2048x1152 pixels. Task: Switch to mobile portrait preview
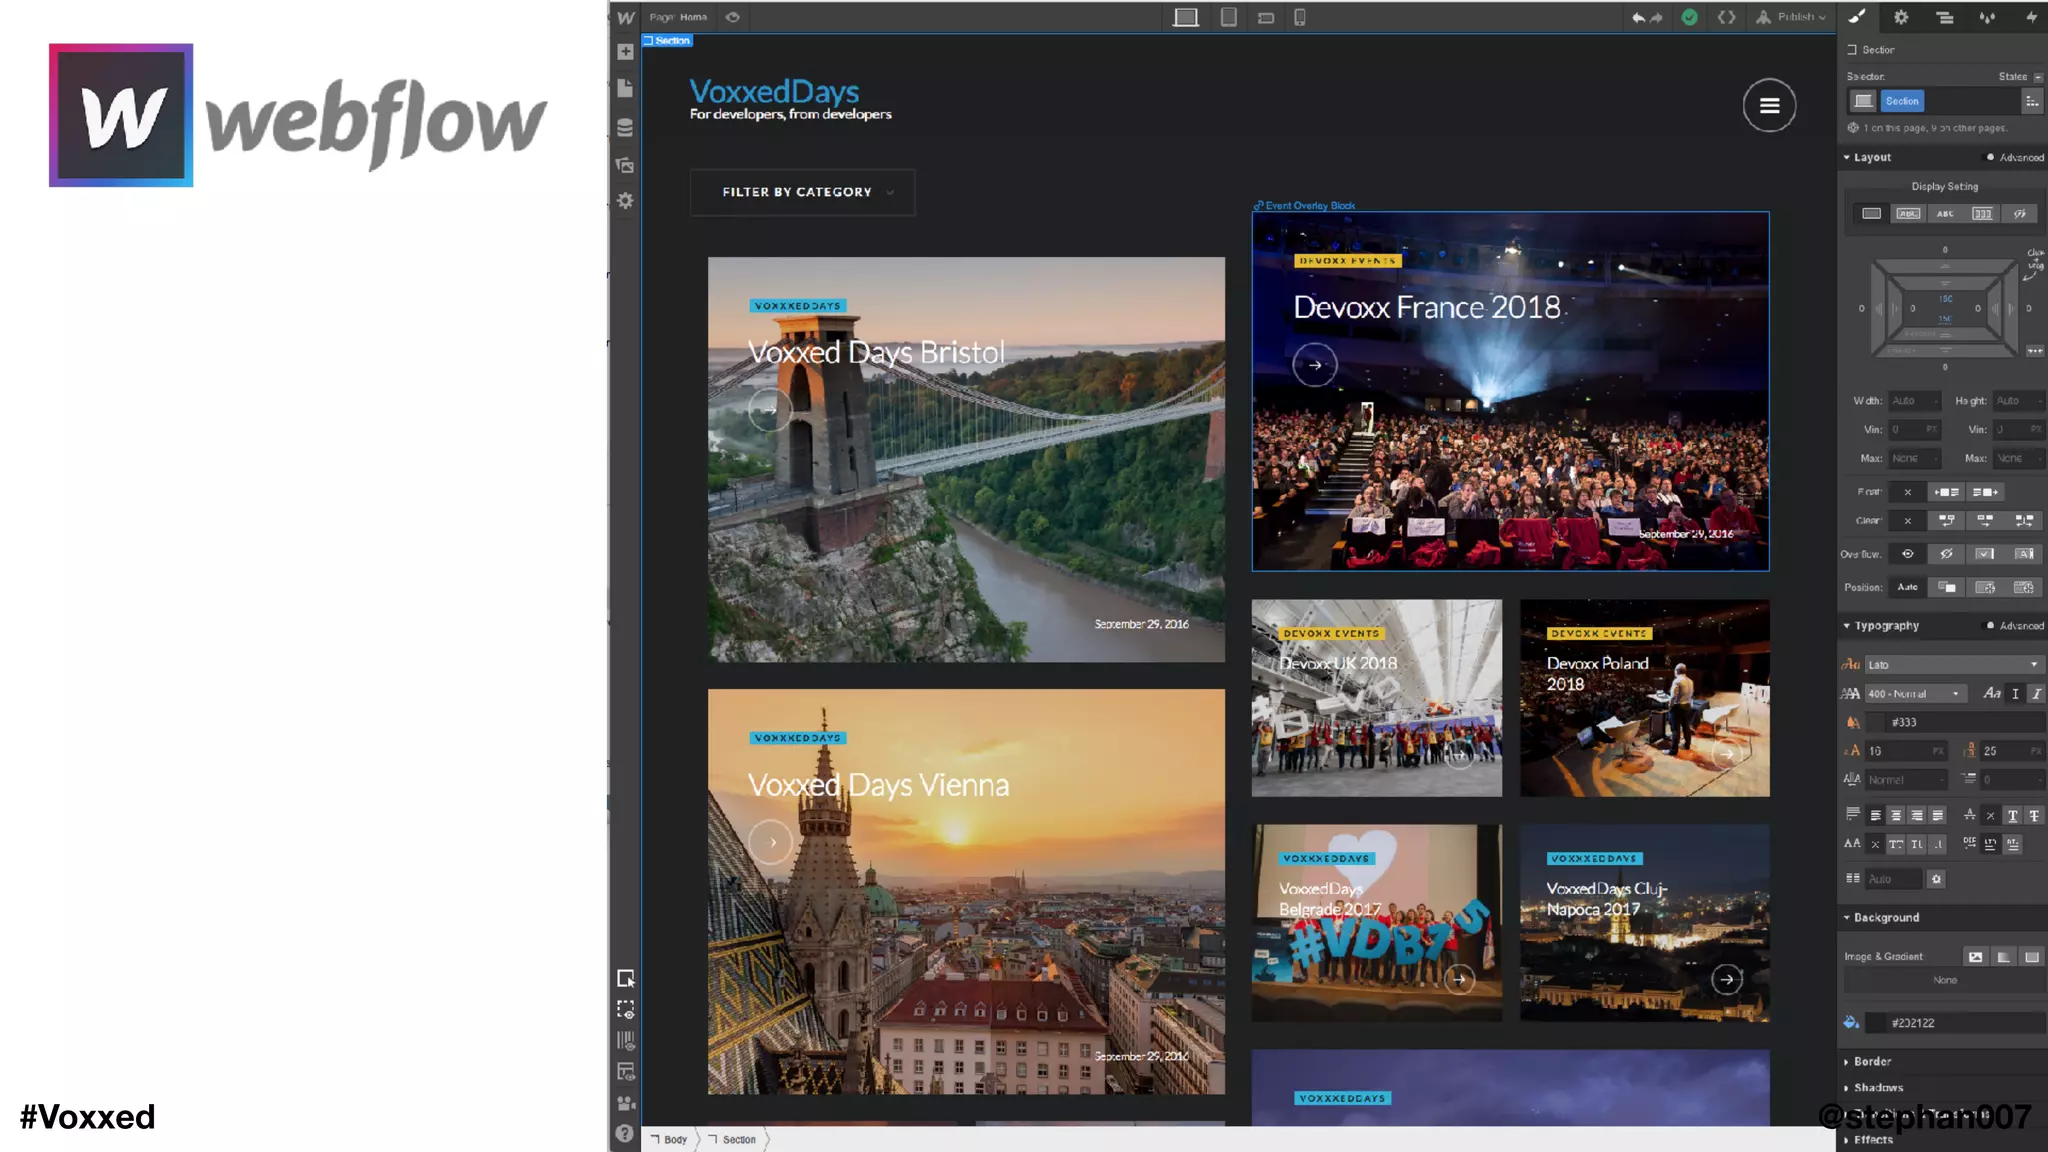tap(1299, 17)
